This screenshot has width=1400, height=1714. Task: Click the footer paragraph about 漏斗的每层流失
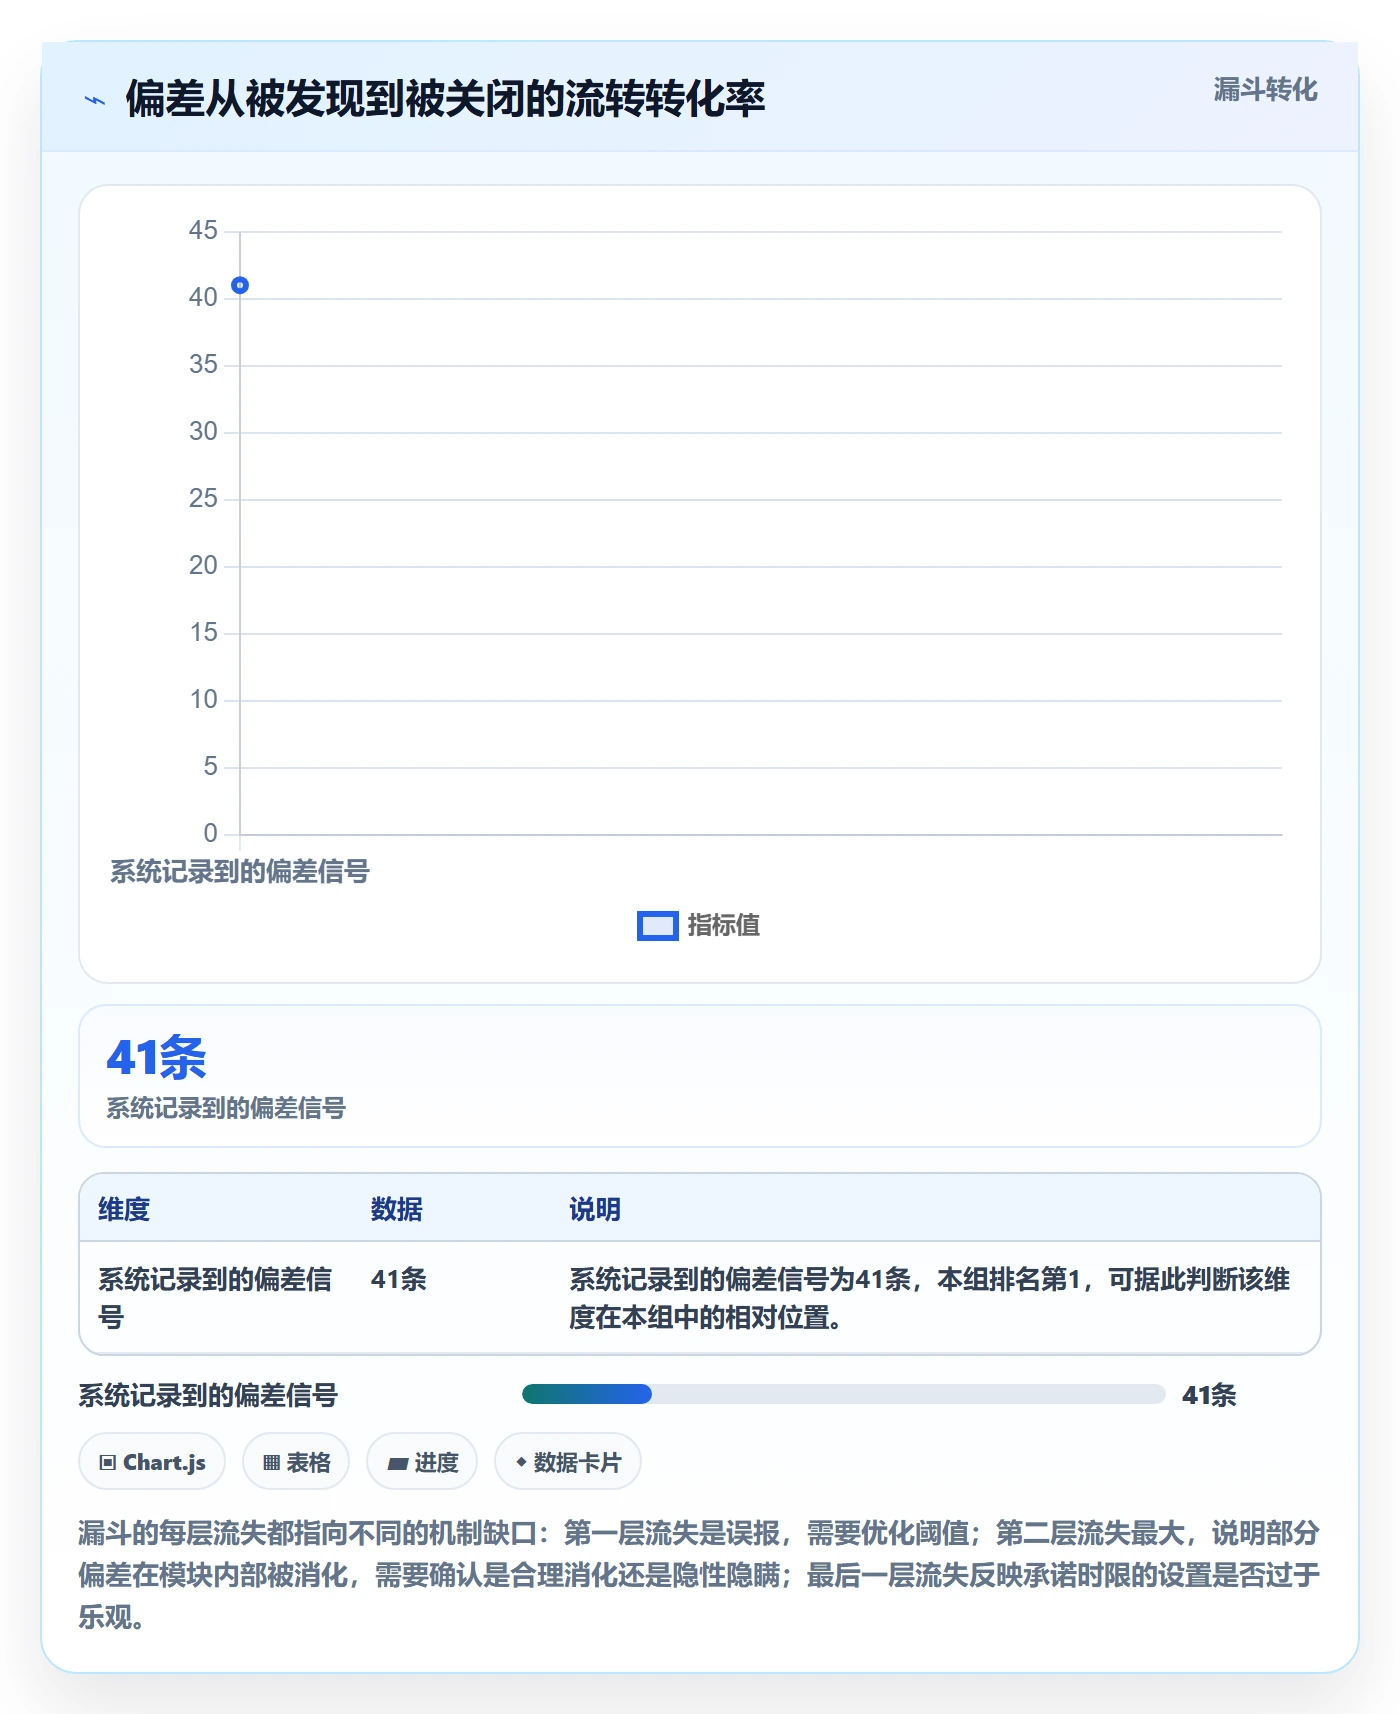point(699,1575)
